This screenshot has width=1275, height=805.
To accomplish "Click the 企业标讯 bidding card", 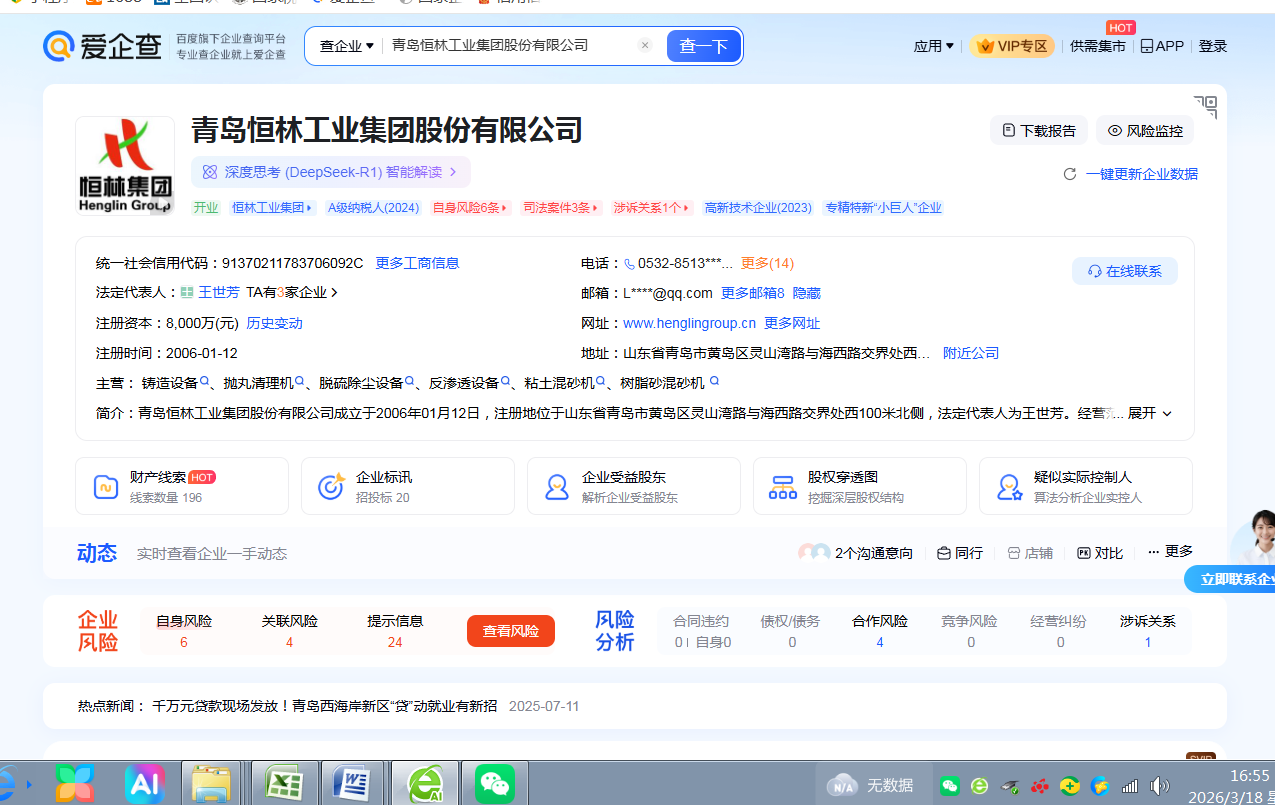I will tap(407, 486).
